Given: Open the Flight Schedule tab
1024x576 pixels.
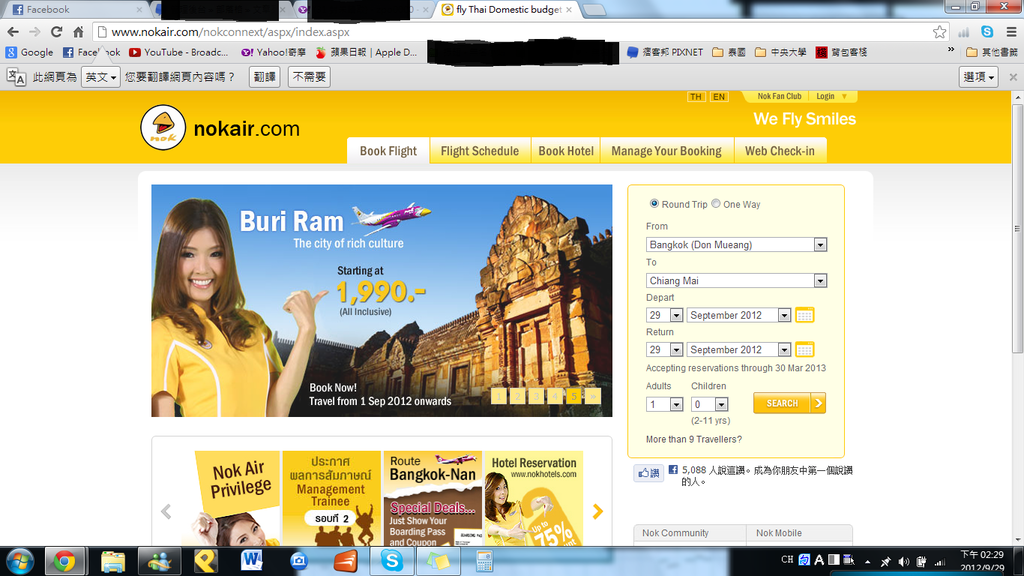Looking at the screenshot, I should 480,151.
